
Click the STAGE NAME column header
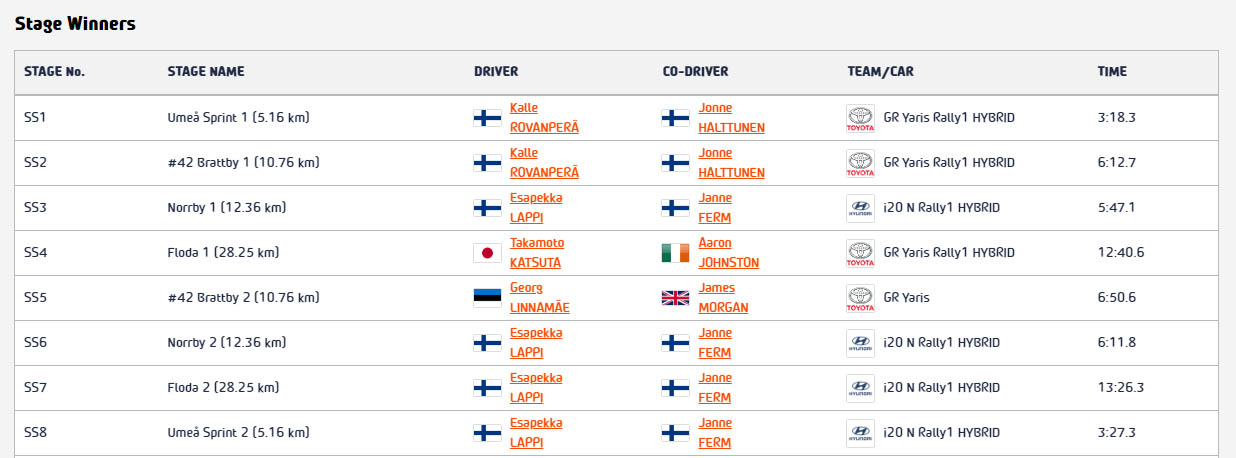coord(206,72)
